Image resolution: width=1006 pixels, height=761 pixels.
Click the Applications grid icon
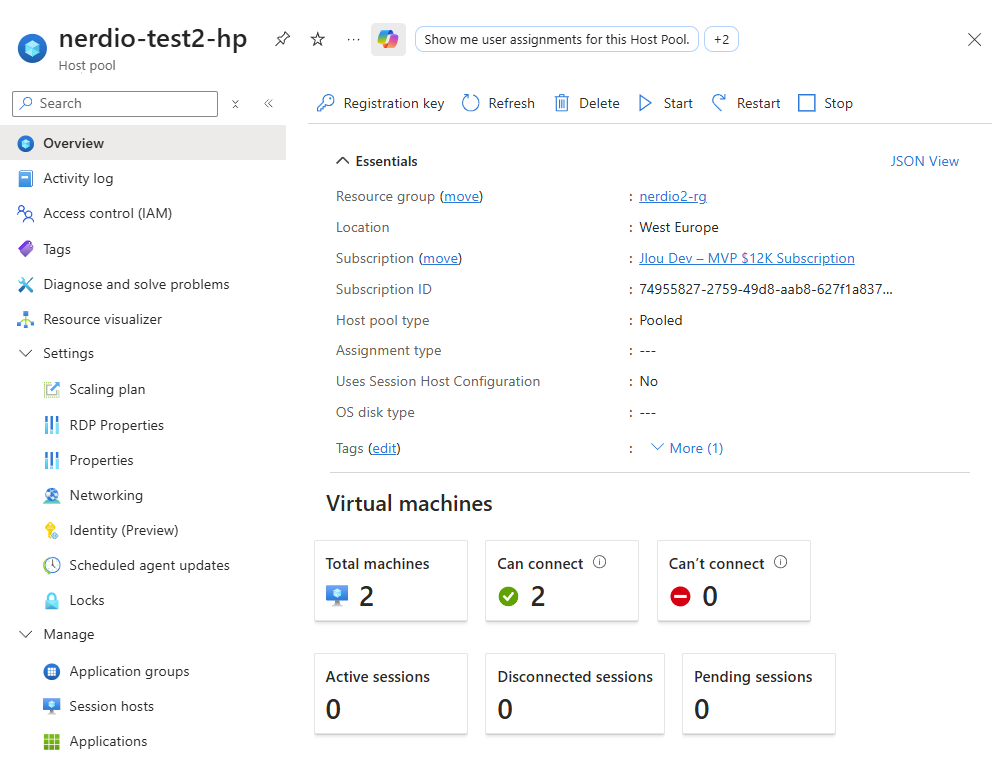pos(52,741)
